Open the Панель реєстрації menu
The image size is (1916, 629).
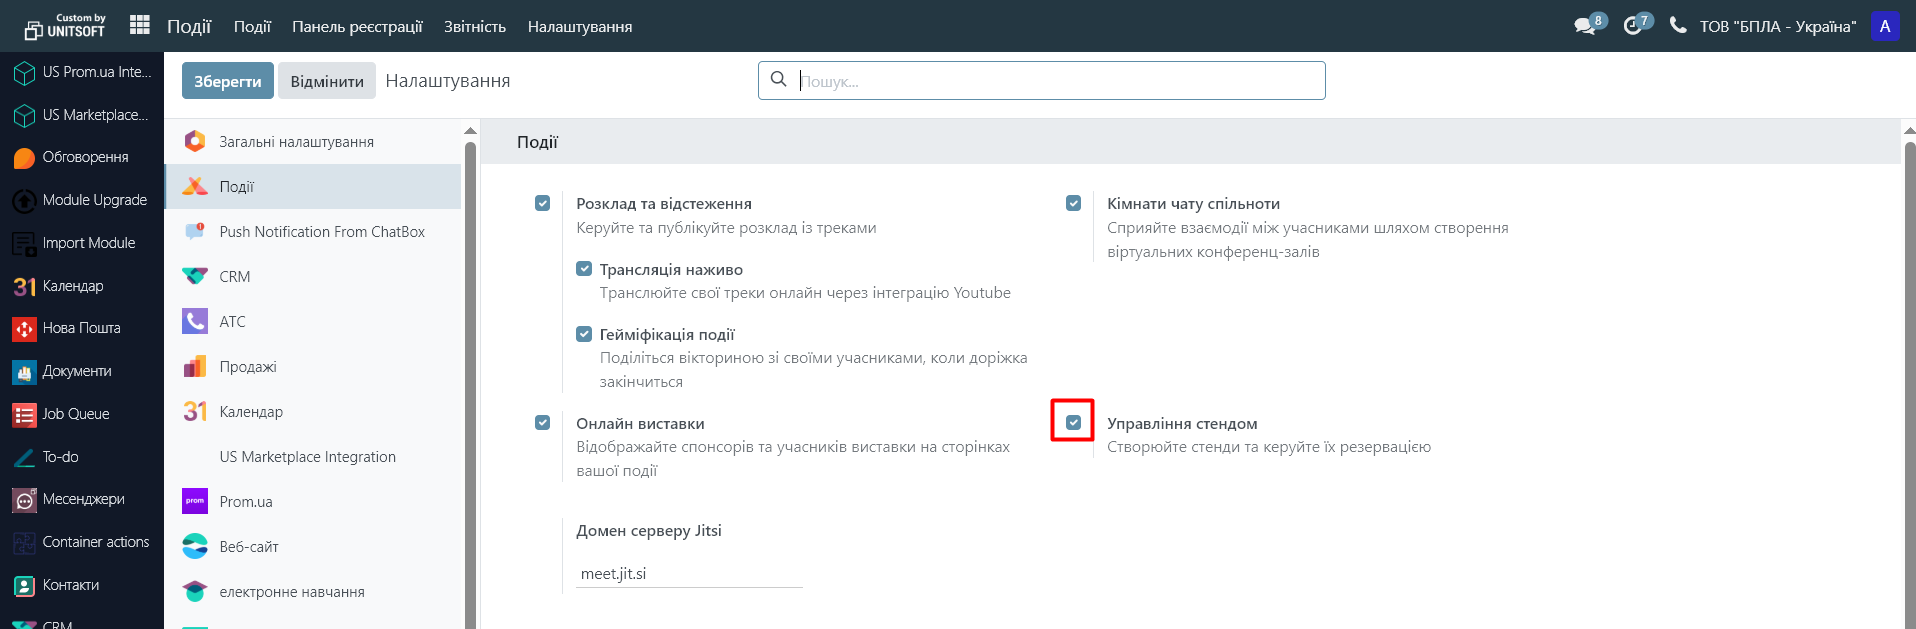(x=357, y=26)
